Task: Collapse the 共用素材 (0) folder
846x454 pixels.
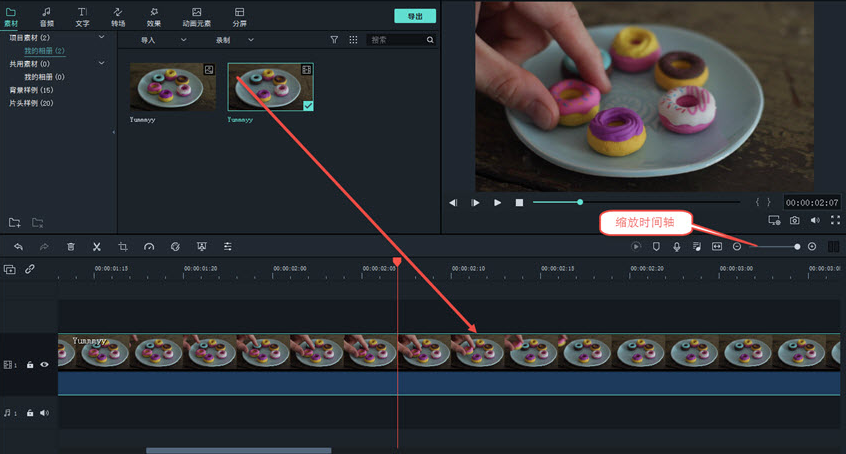Action: tap(101, 63)
